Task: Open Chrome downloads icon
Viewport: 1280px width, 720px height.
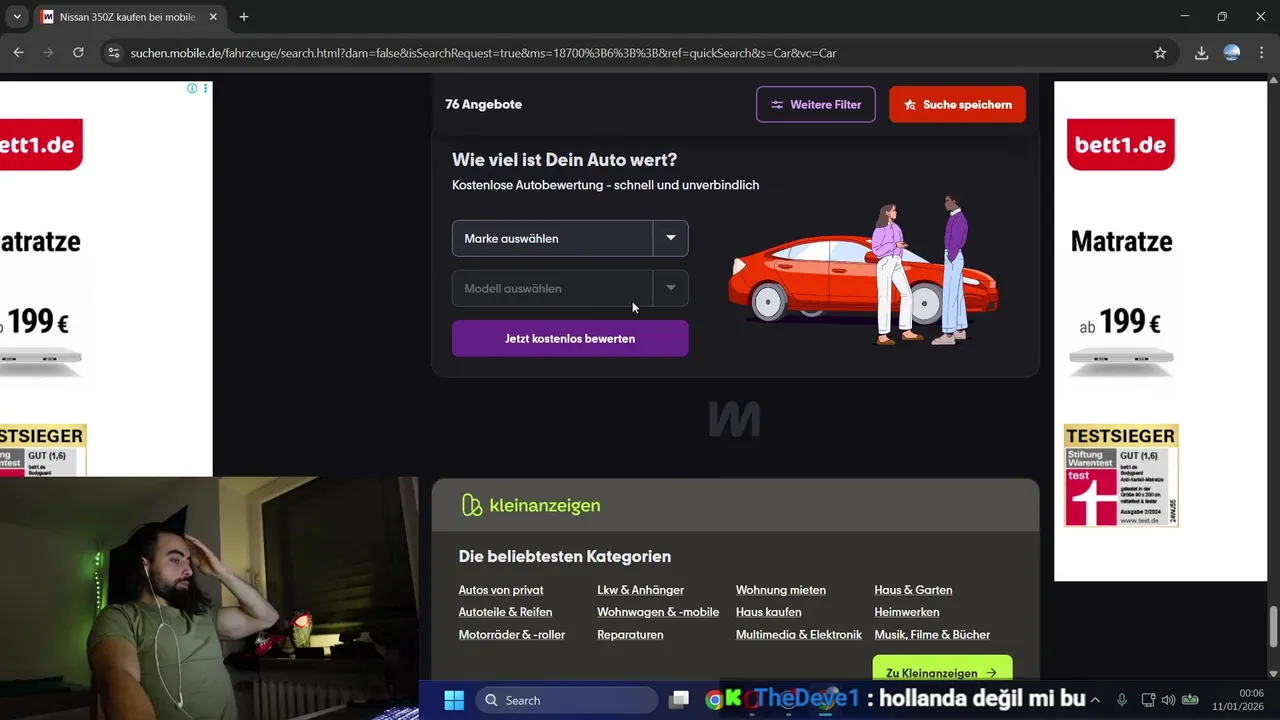Action: coord(1202,53)
